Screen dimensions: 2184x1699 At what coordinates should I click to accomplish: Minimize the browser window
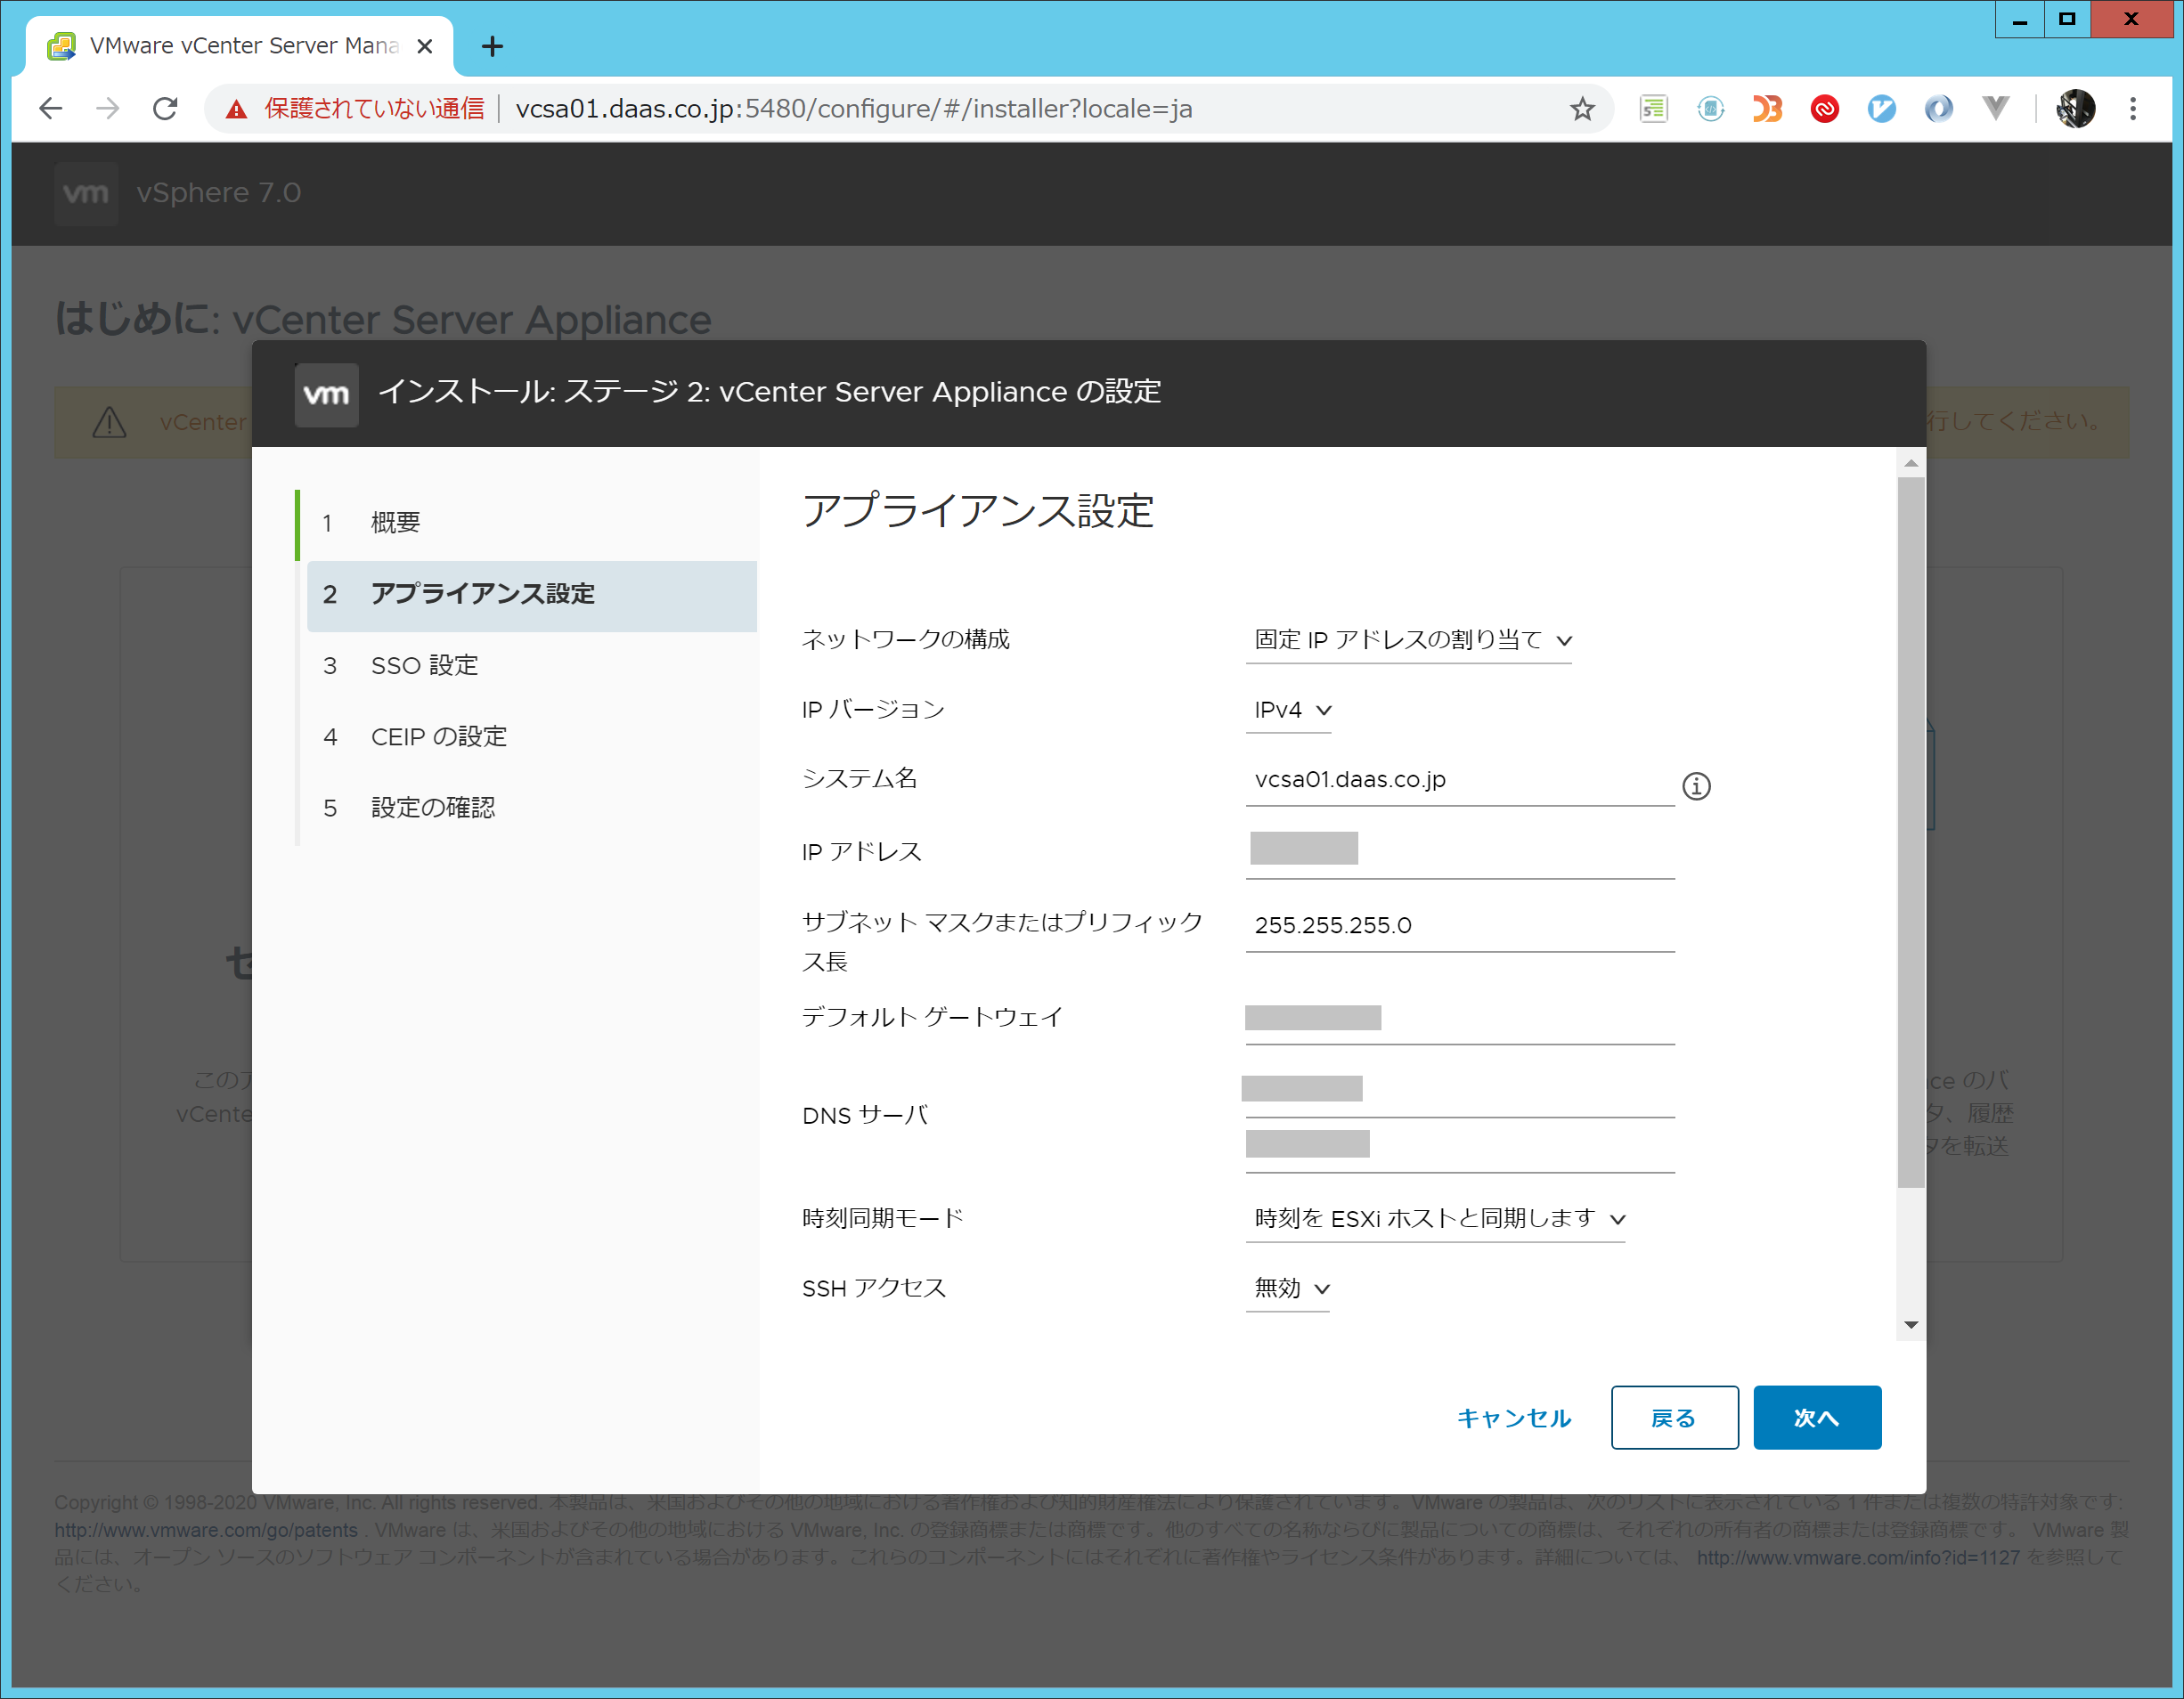click(x=2020, y=19)
